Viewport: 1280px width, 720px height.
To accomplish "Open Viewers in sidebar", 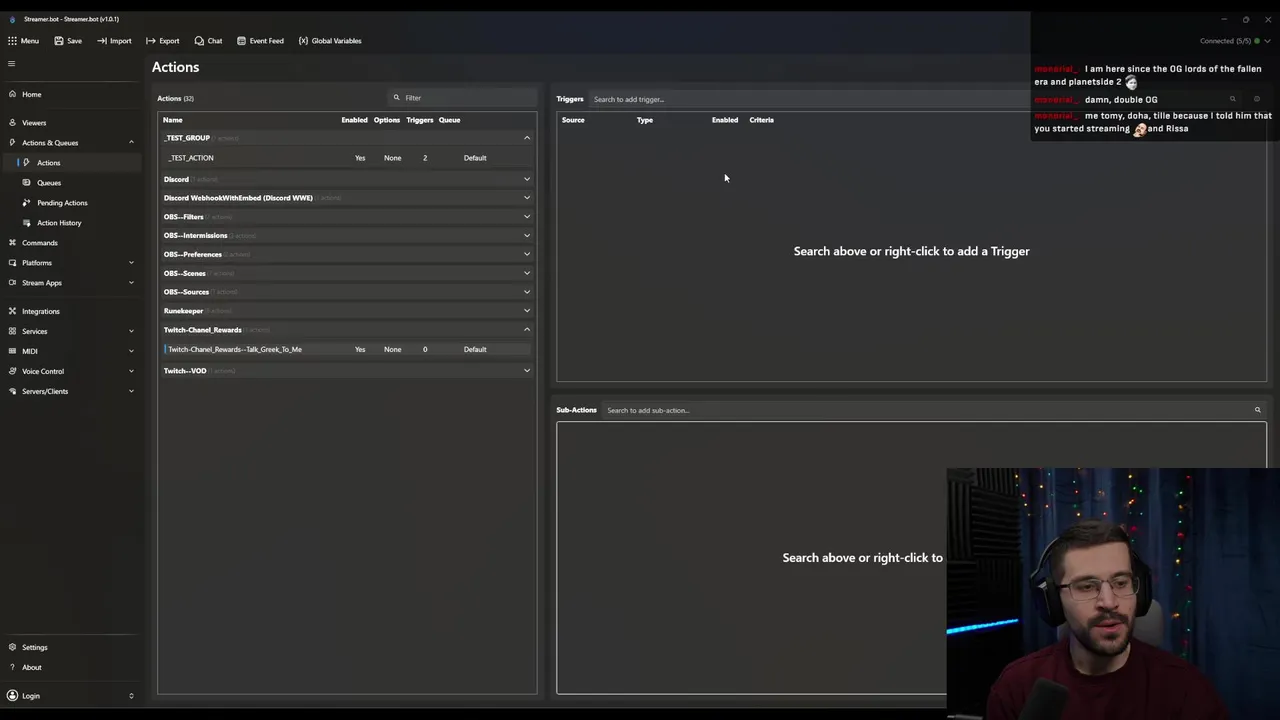I will tap(70, 123).
